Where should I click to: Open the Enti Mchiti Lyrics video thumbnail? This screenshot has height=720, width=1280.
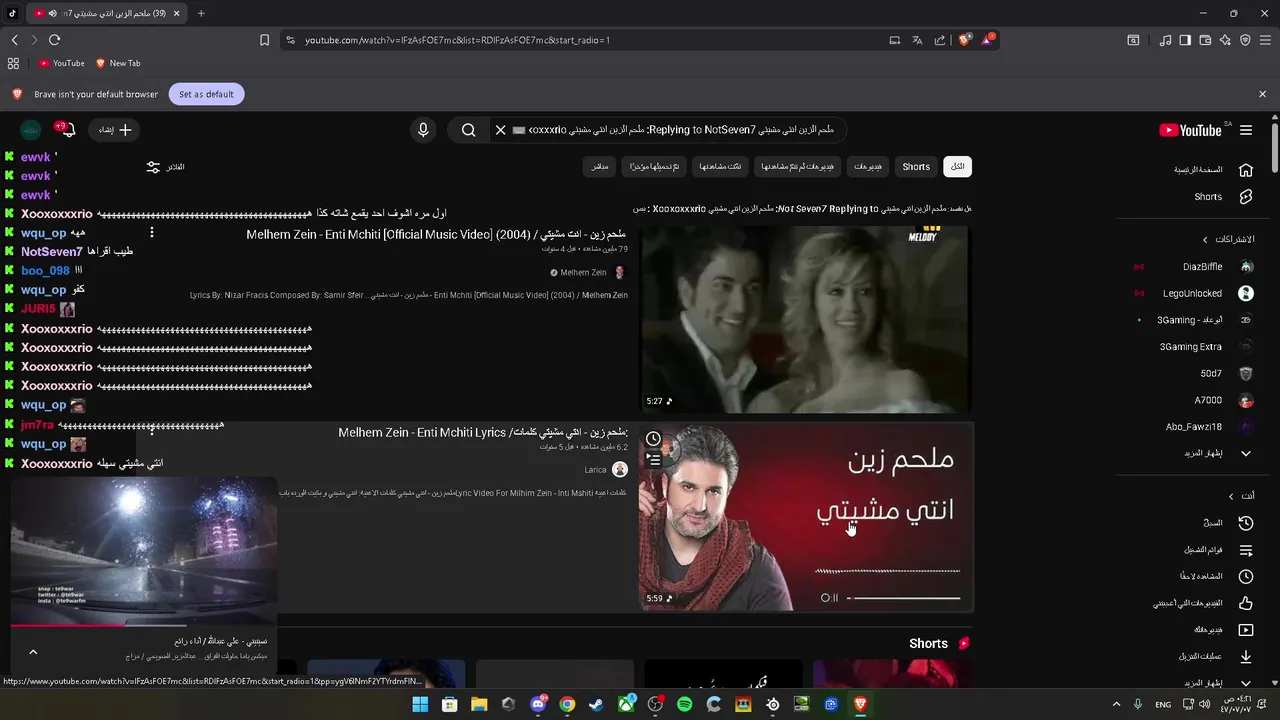(804, 518)
